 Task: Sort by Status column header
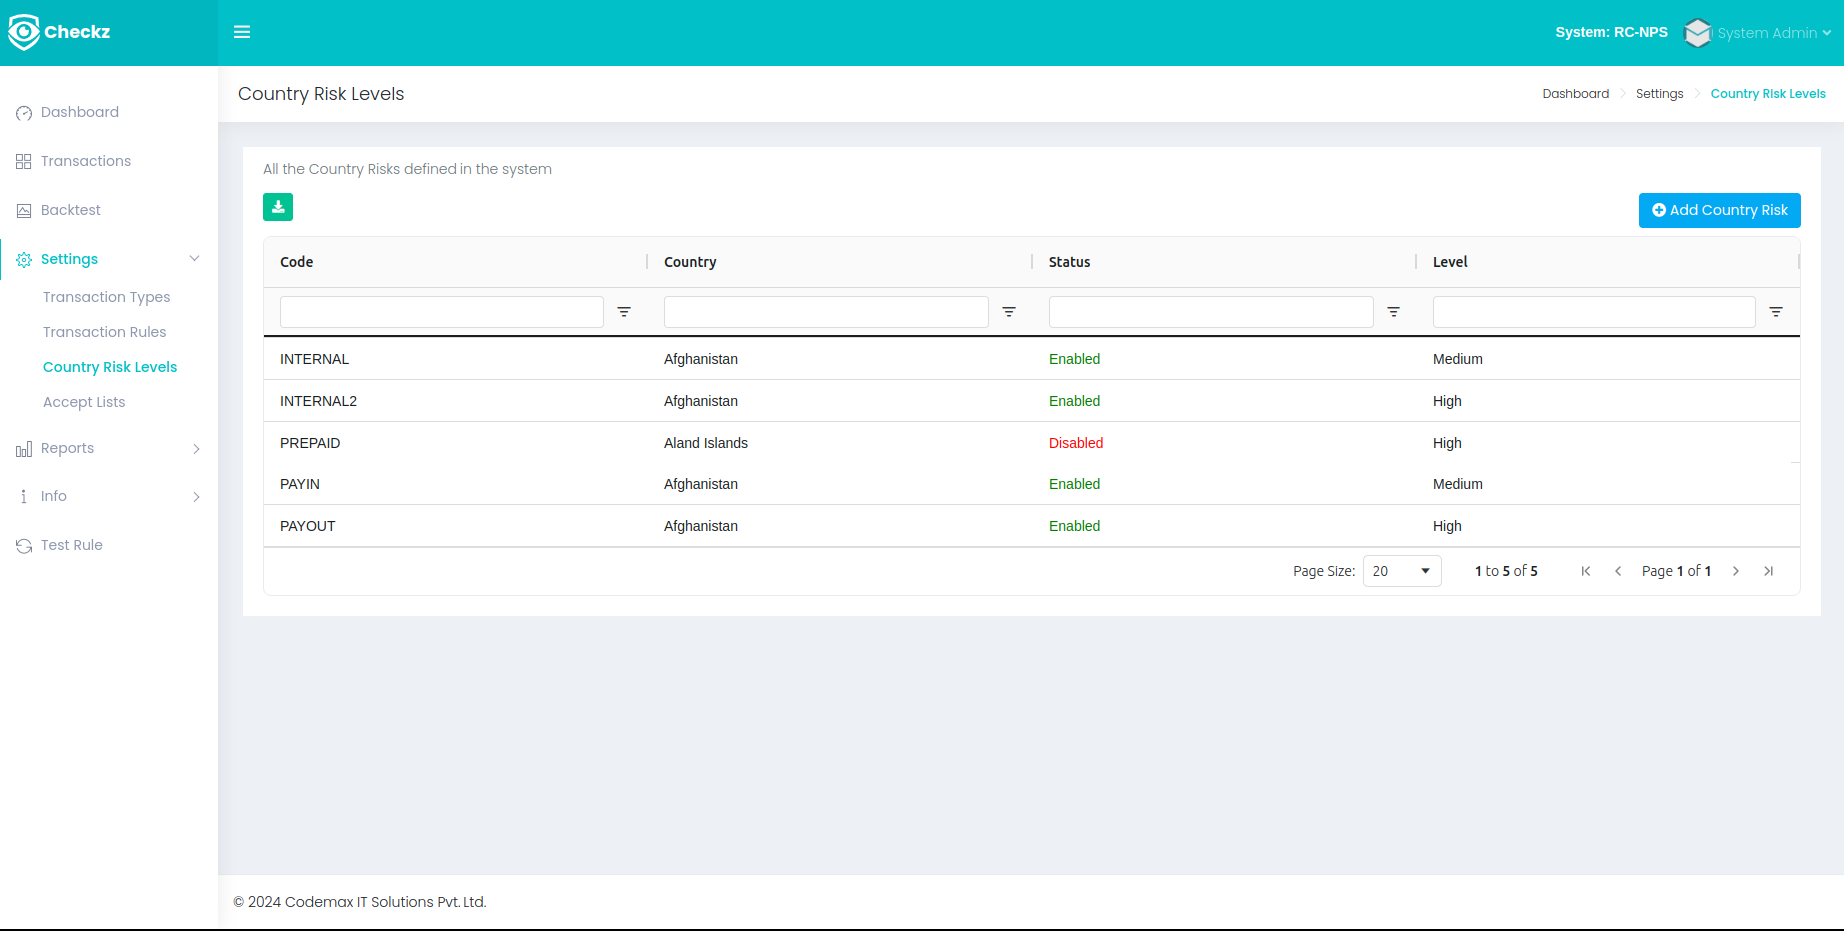pyautogui.click(x=1070, y=262)
